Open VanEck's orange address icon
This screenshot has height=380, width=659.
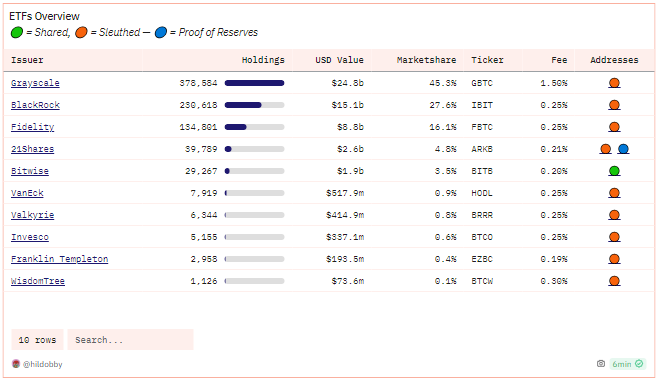click(x=614, y=193)
